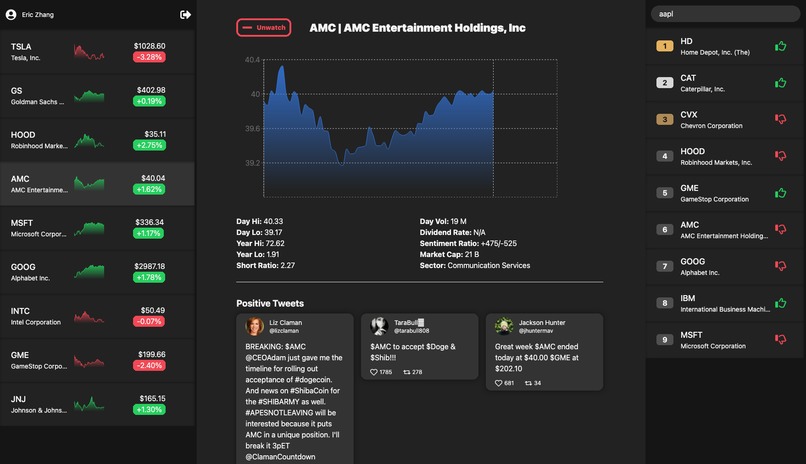The width and height of the screenshot is (806, 464).
Task: Click the like heart on TaraBull's tweet
Action: point(374,372)
